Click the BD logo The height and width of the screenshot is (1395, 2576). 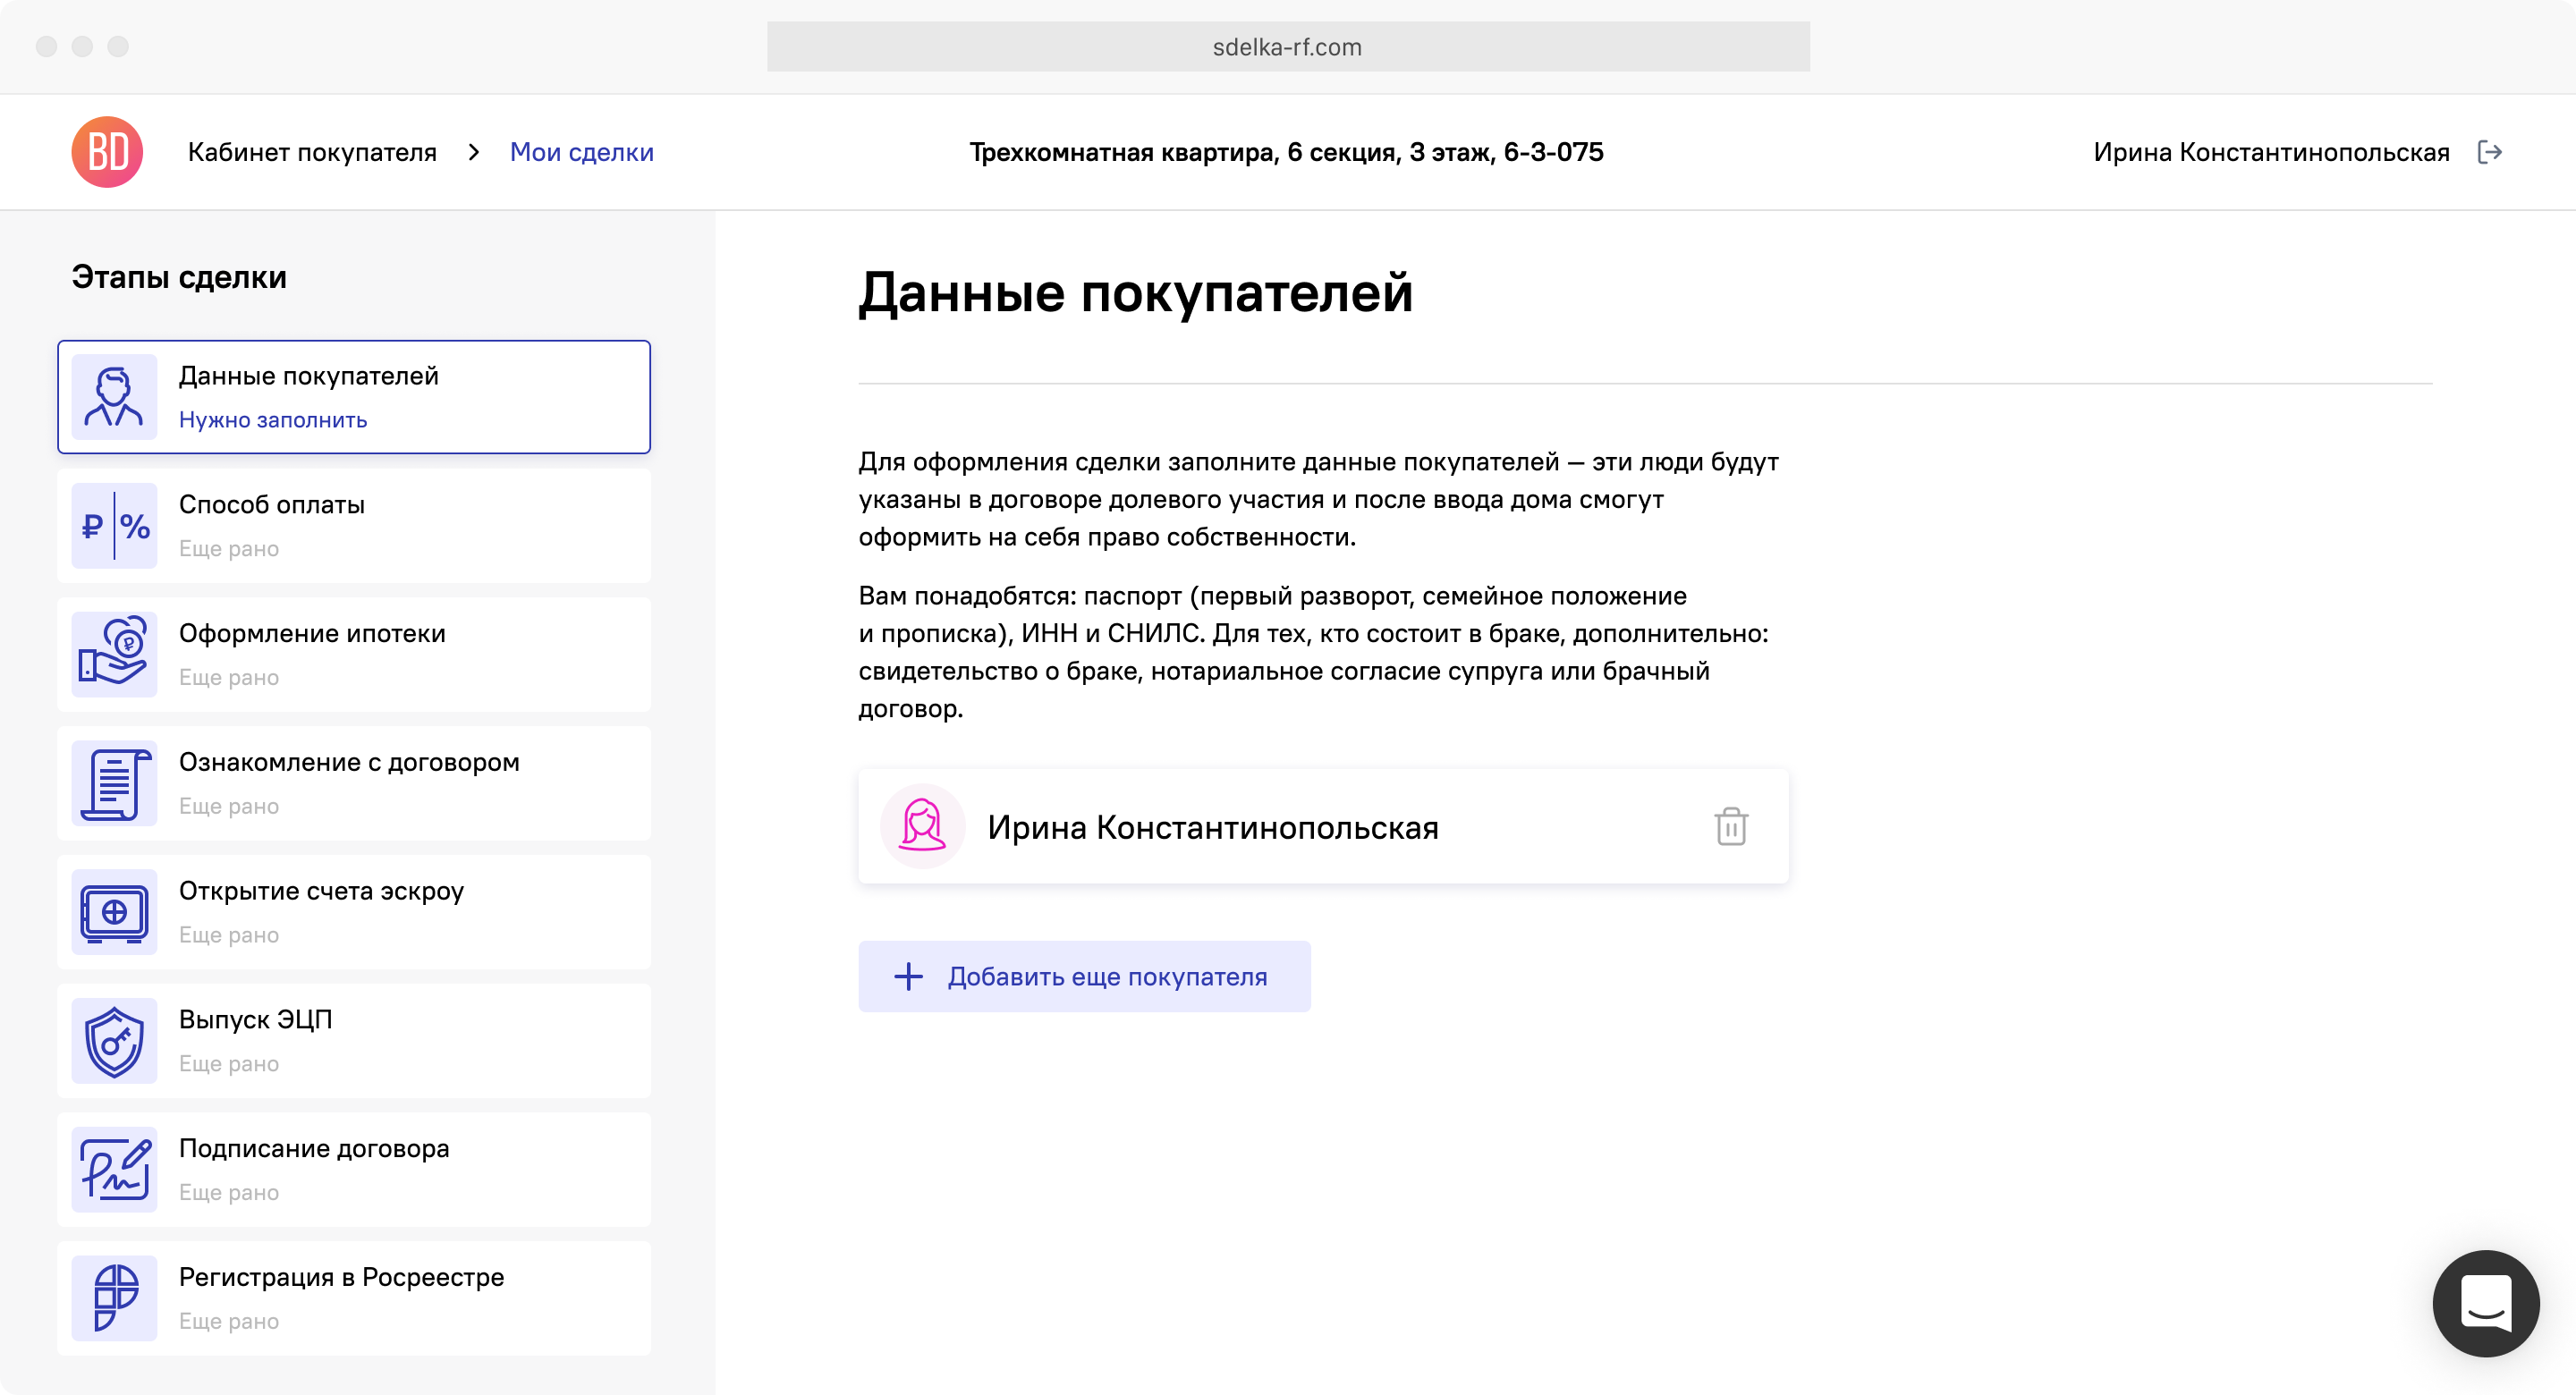(107, 152)
